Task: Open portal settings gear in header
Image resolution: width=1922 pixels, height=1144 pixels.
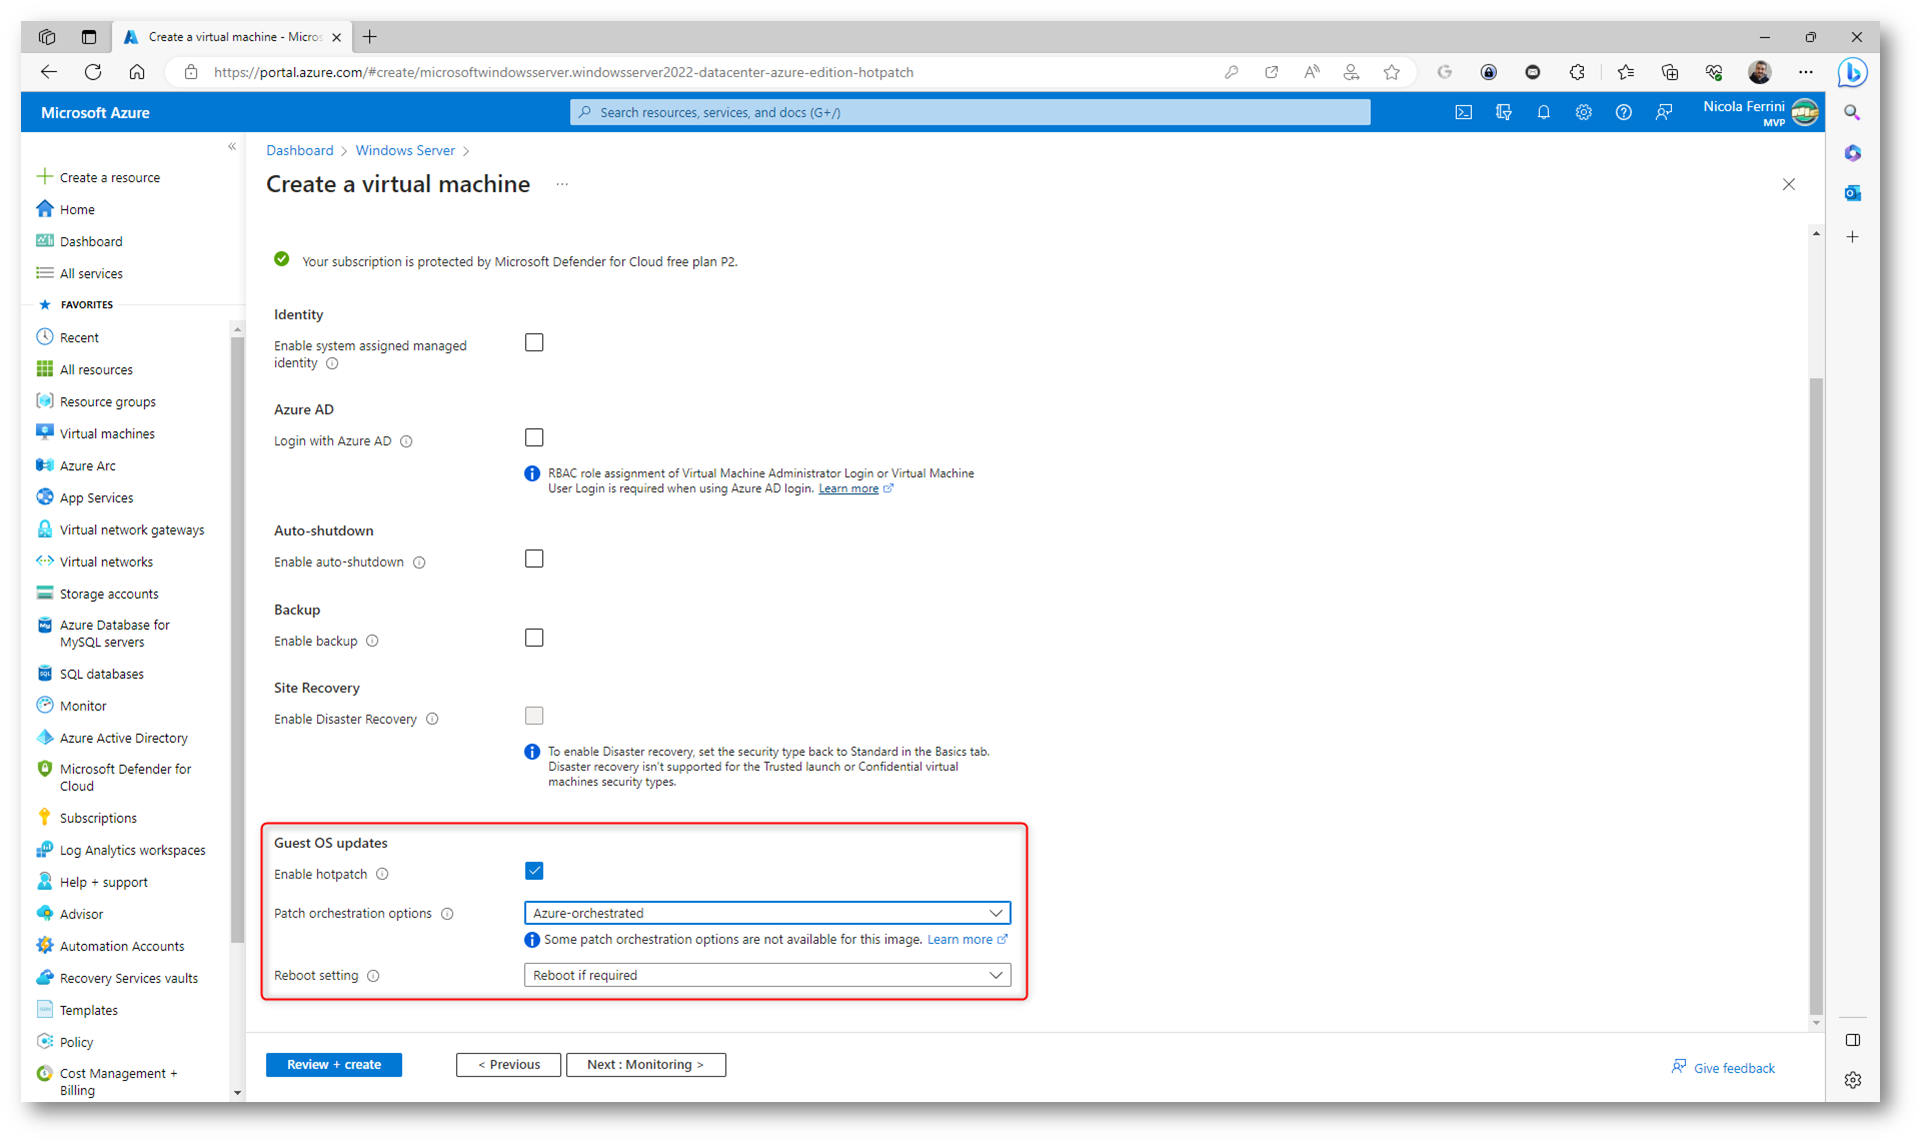Action: 1583,113
